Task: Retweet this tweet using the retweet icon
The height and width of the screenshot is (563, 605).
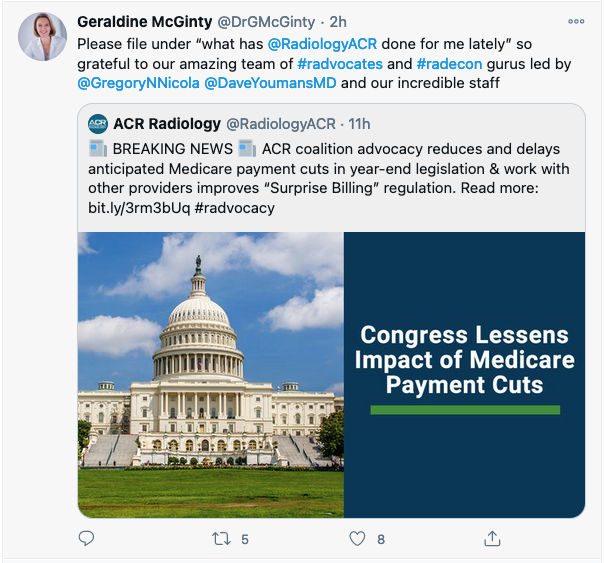Action: 222,538
